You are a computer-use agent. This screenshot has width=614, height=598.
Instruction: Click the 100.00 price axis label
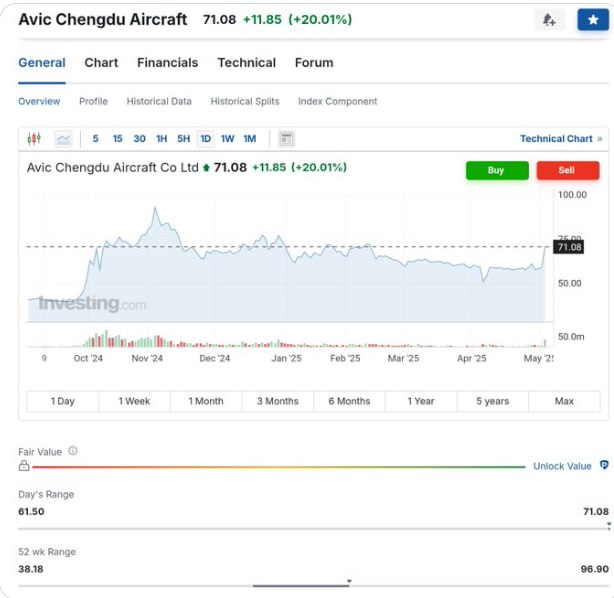572,195
